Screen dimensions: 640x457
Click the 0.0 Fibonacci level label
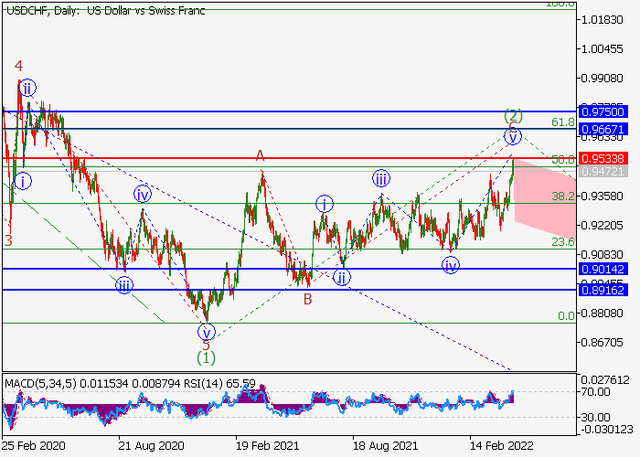566,316
